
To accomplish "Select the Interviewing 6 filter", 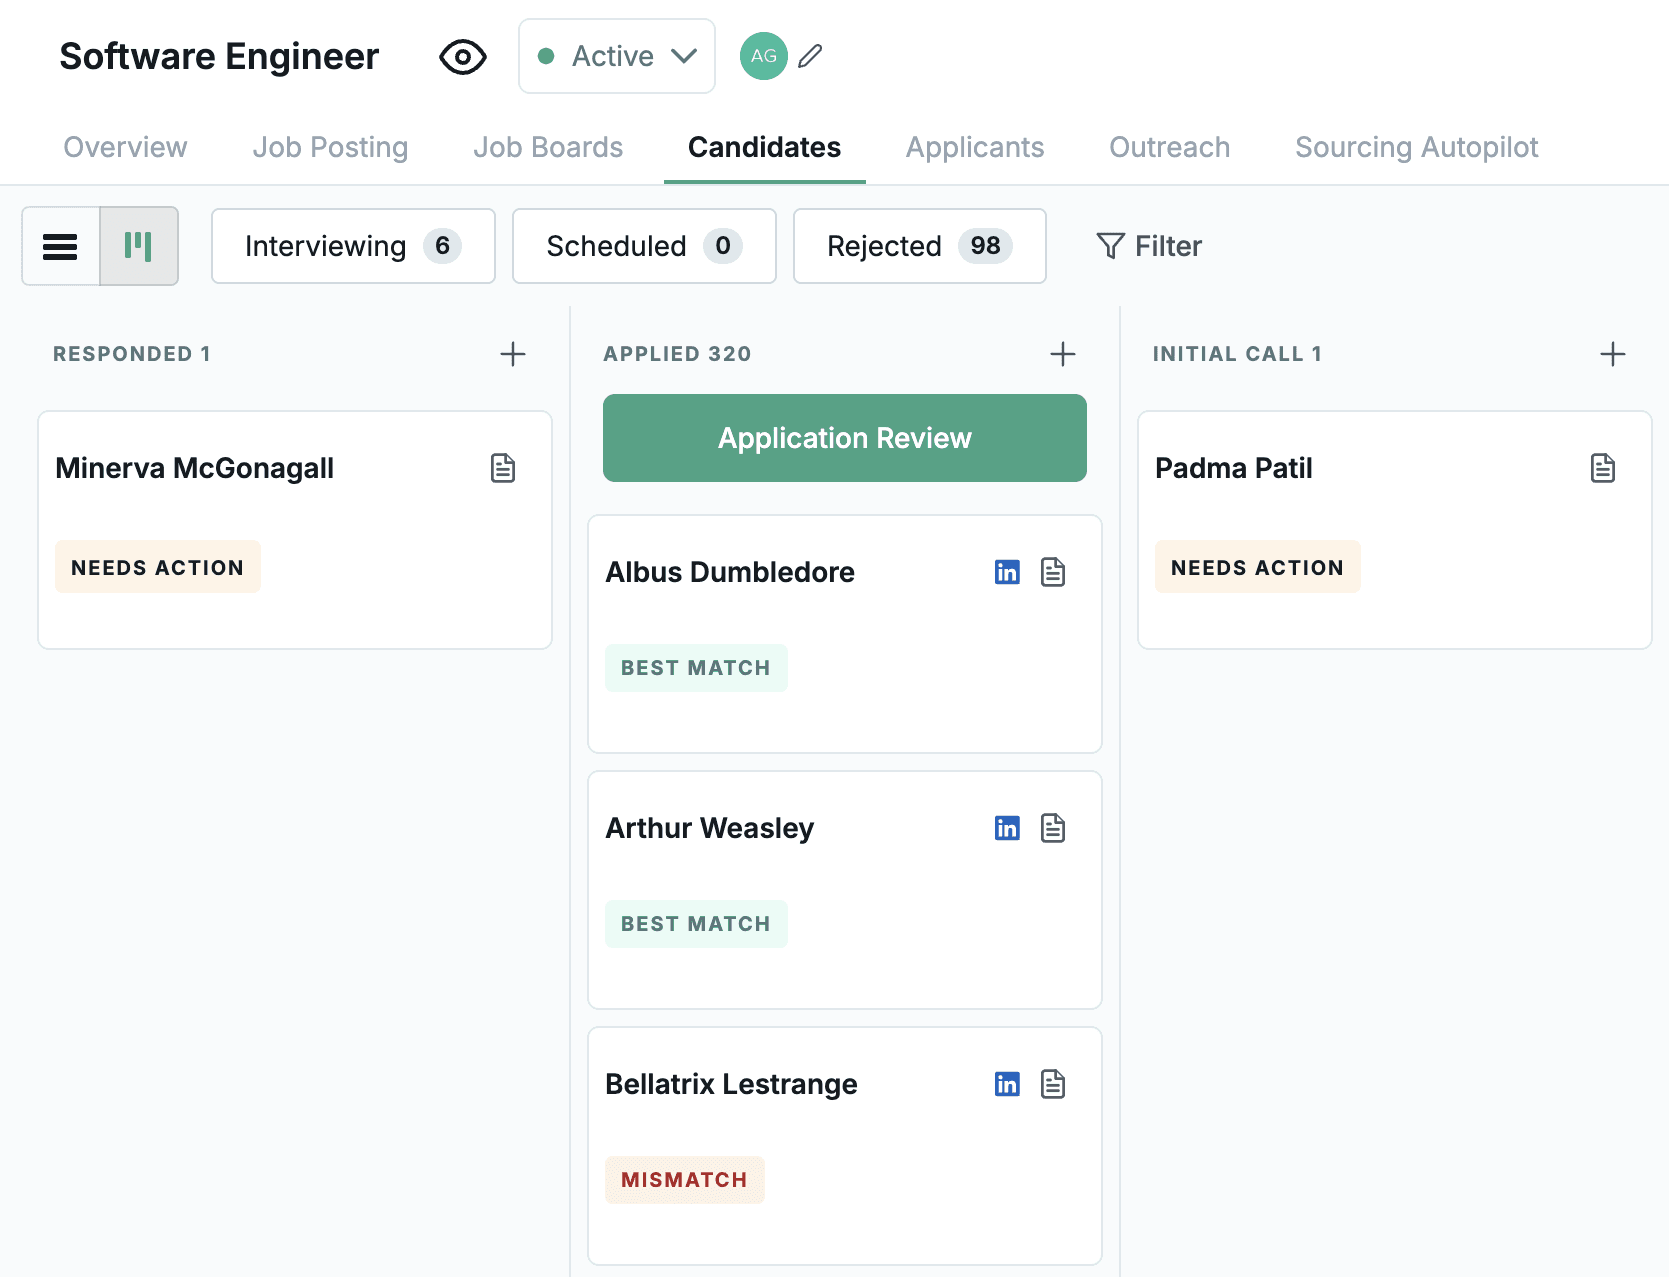I will pos(352,246).
